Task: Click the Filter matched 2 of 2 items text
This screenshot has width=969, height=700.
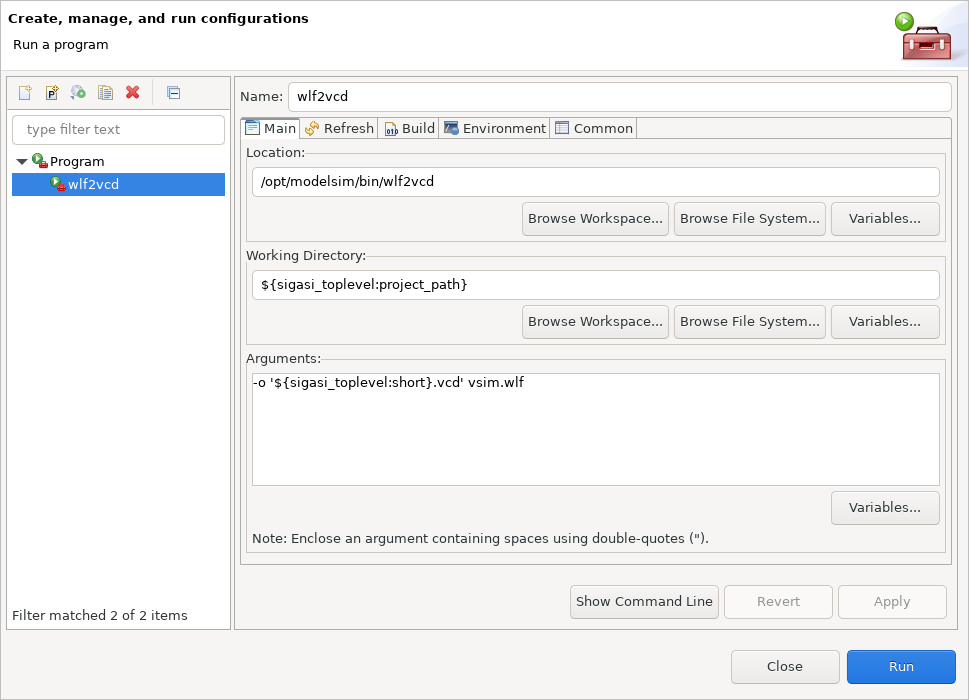Action: pos(99,615)
